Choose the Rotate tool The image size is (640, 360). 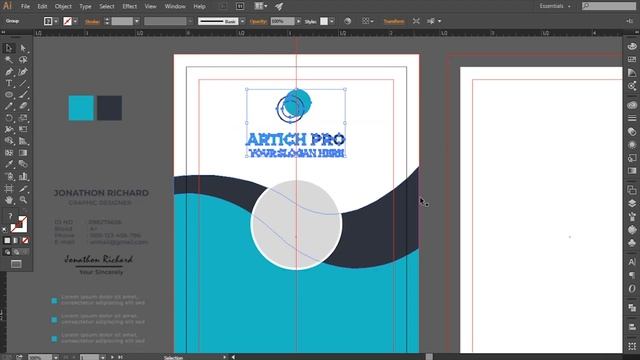click(x=9, y=118)
